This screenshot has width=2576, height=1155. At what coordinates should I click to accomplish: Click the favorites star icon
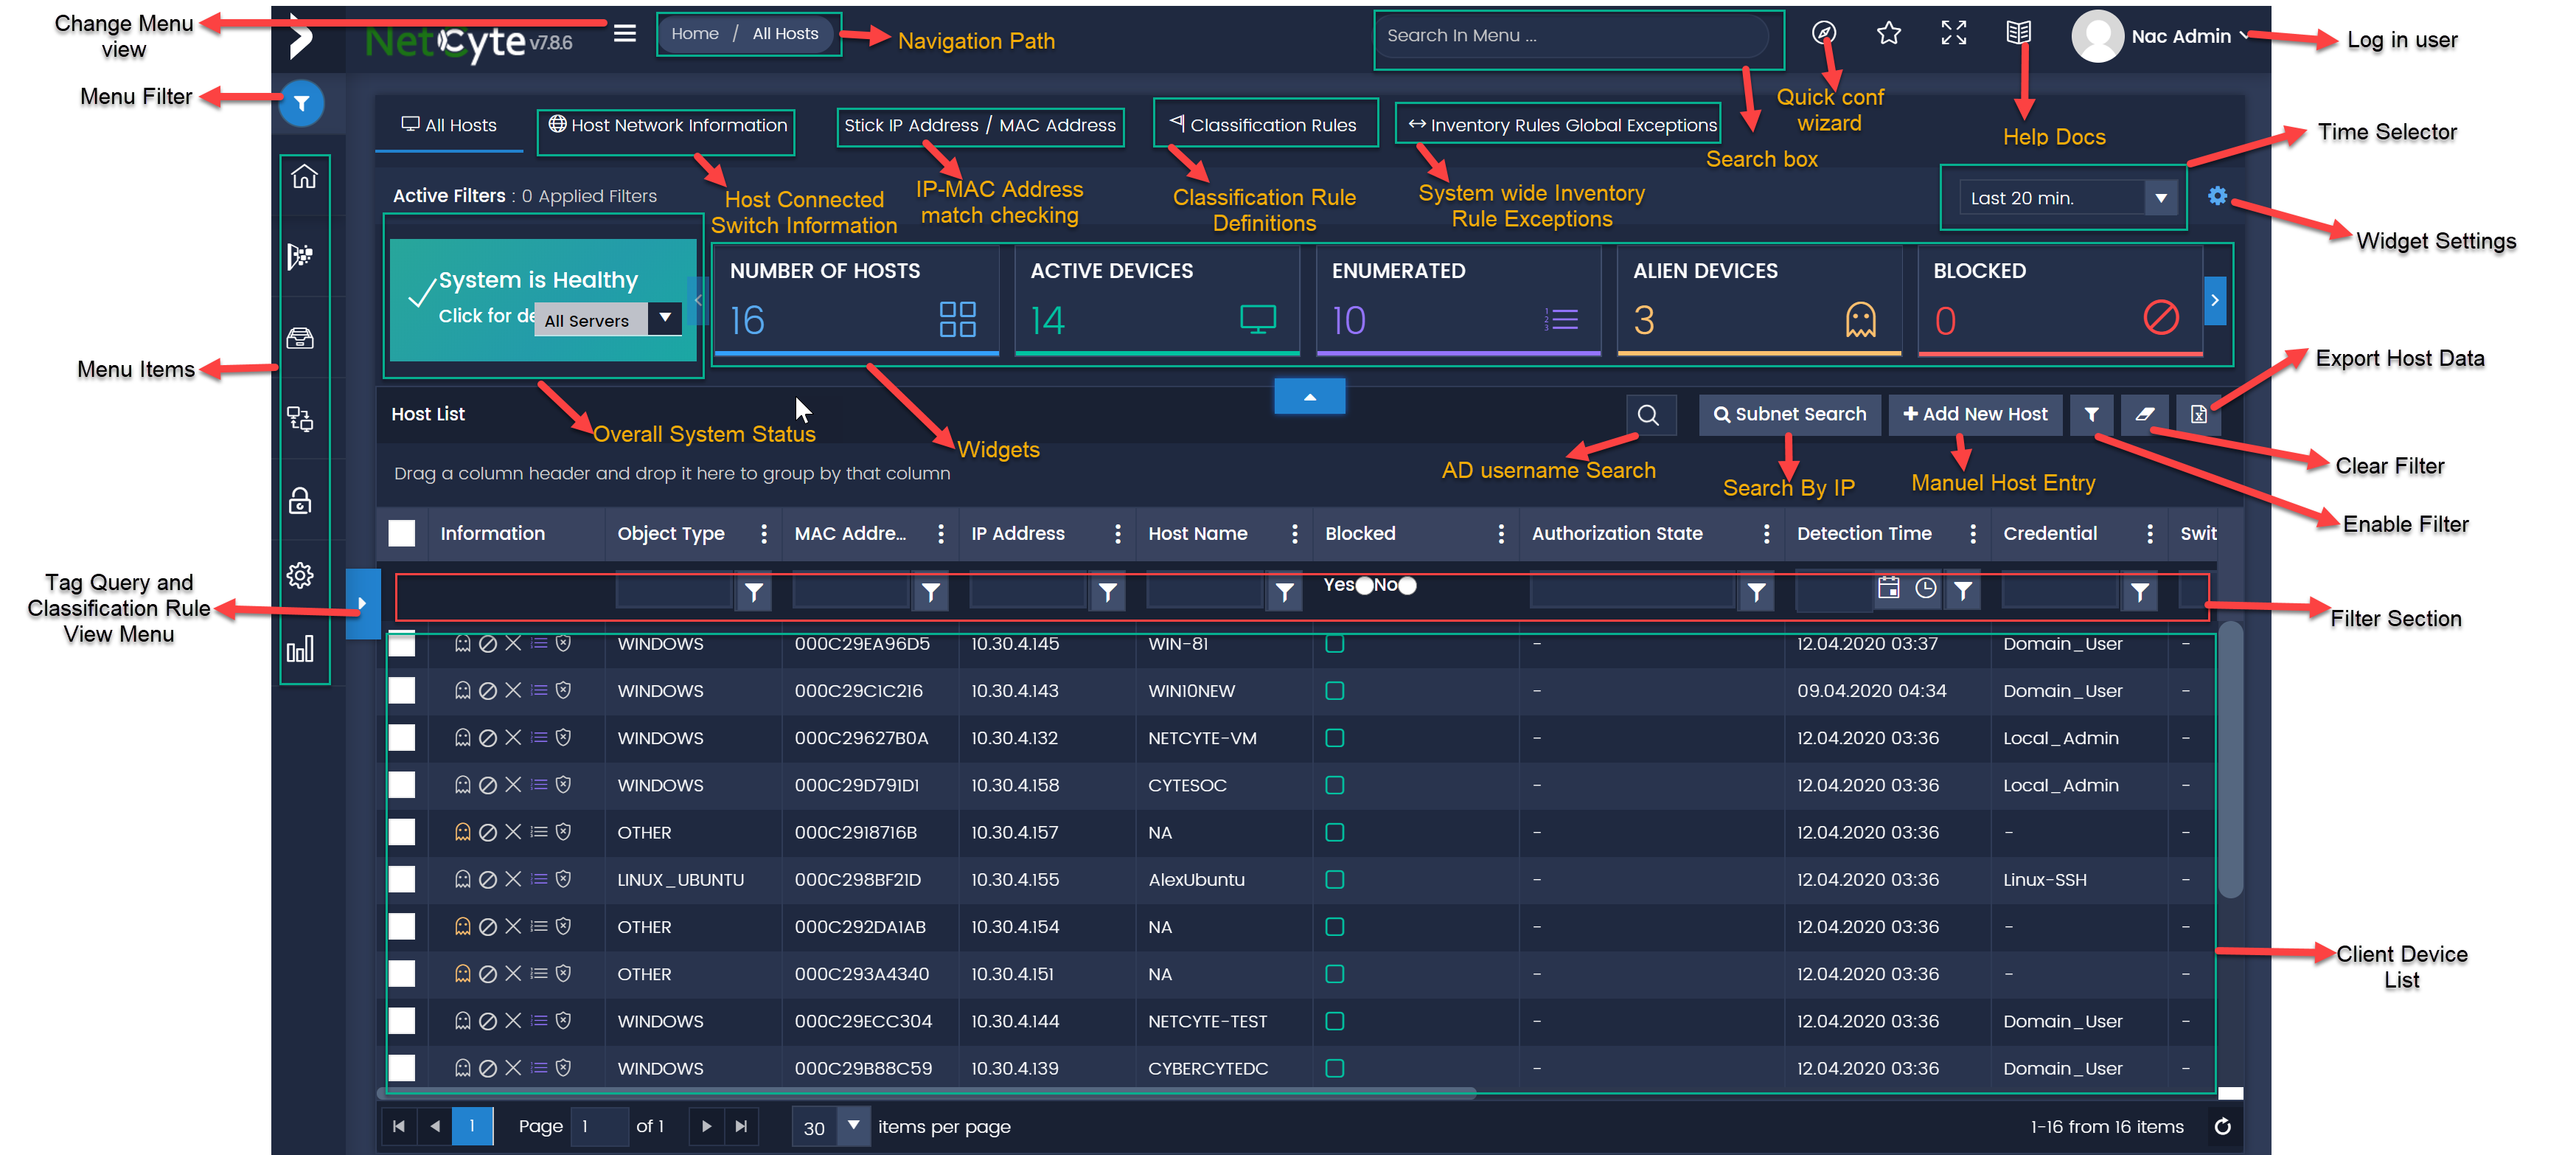(1888, 33)
